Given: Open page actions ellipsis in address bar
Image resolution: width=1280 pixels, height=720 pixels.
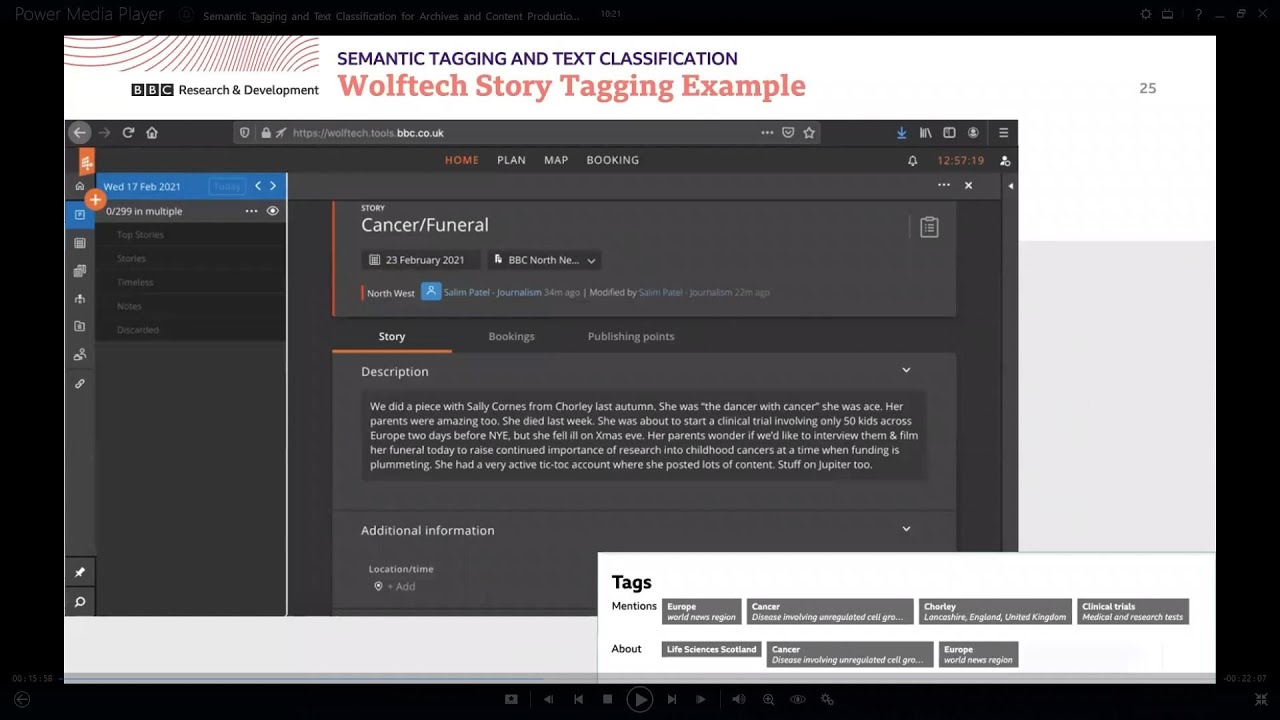Looking at the screenshot, I should pos(767,132).
